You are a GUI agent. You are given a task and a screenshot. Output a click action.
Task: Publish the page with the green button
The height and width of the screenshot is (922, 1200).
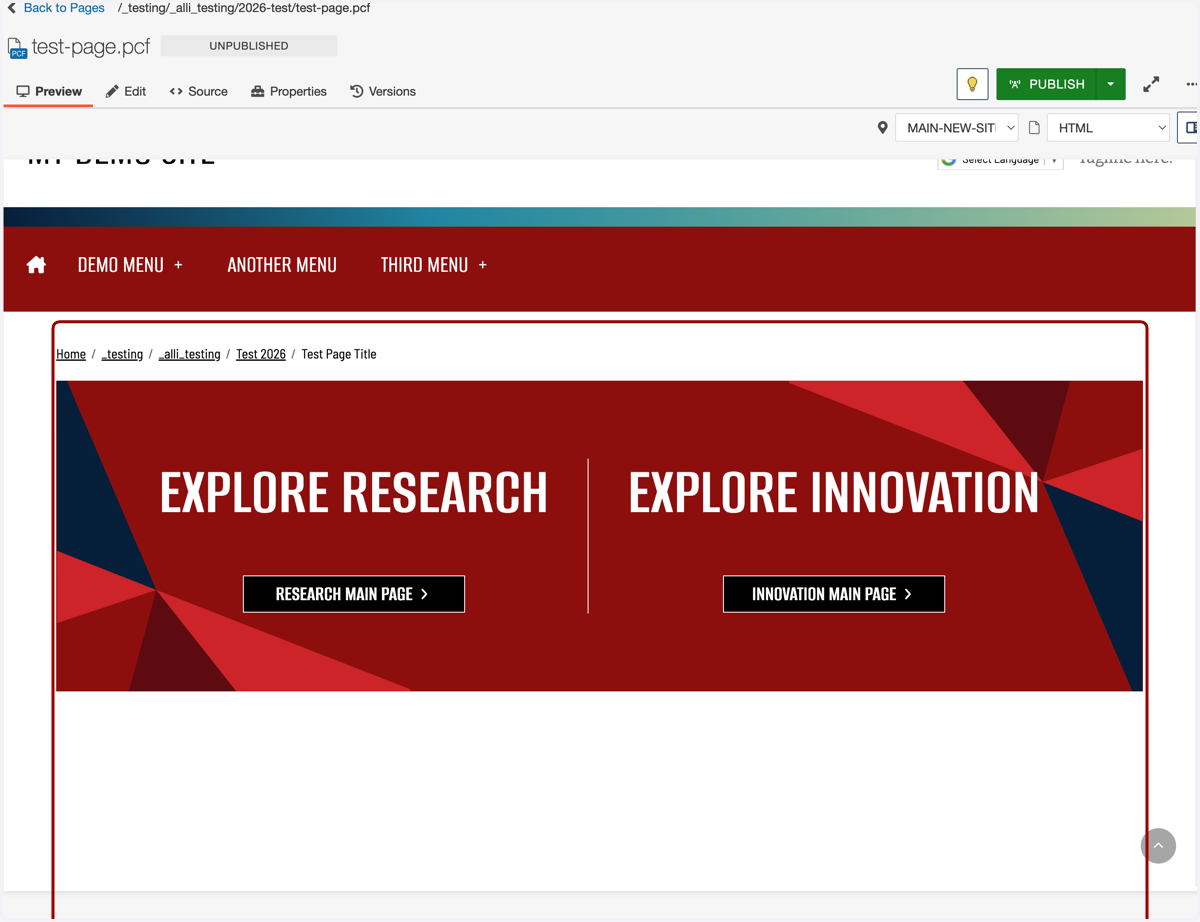pyautogui.click(x=1047, y=84)
